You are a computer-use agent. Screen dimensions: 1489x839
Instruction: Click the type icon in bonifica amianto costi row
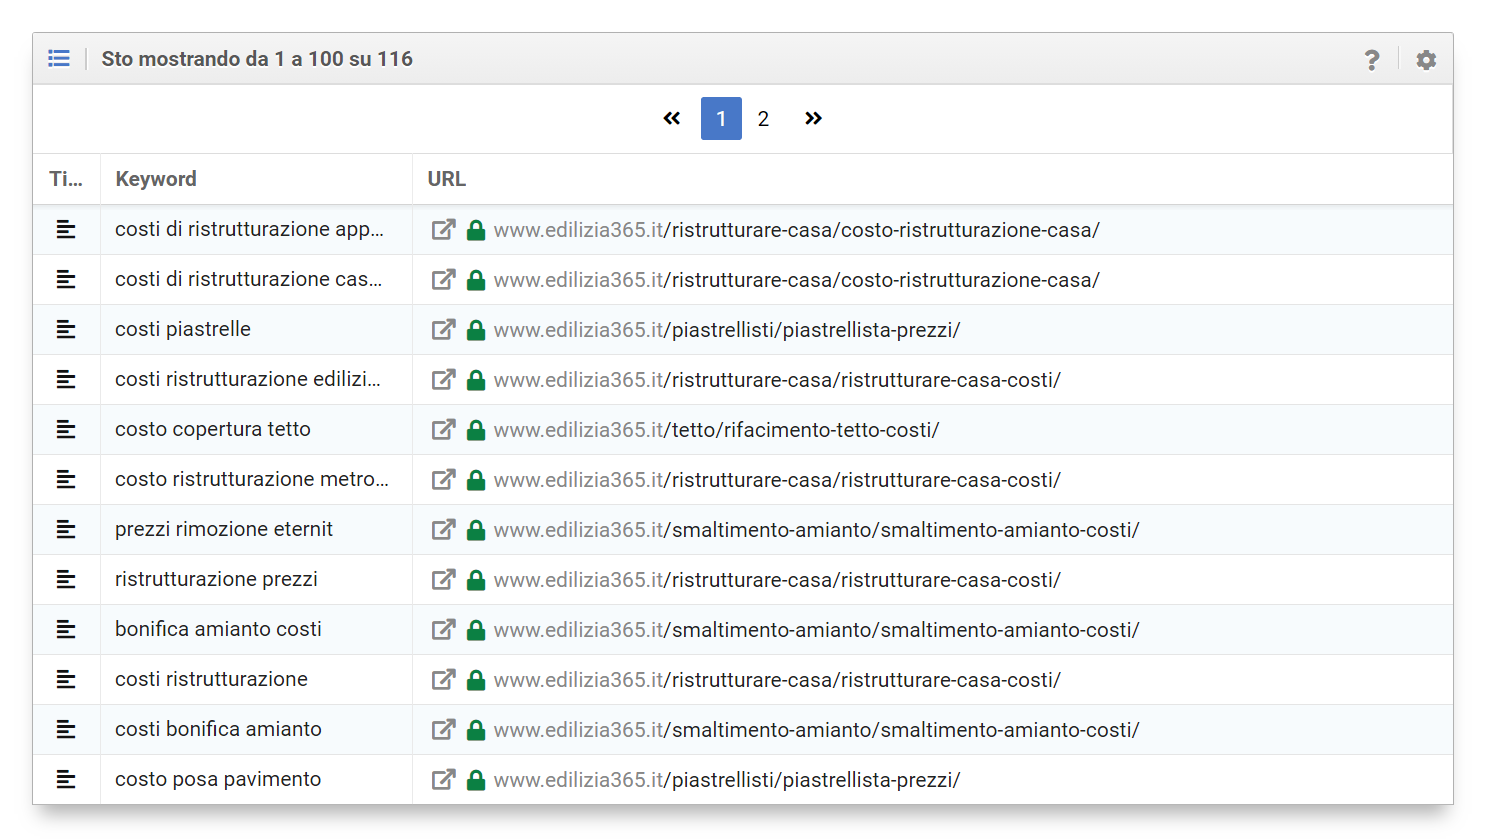pos(66,629)
